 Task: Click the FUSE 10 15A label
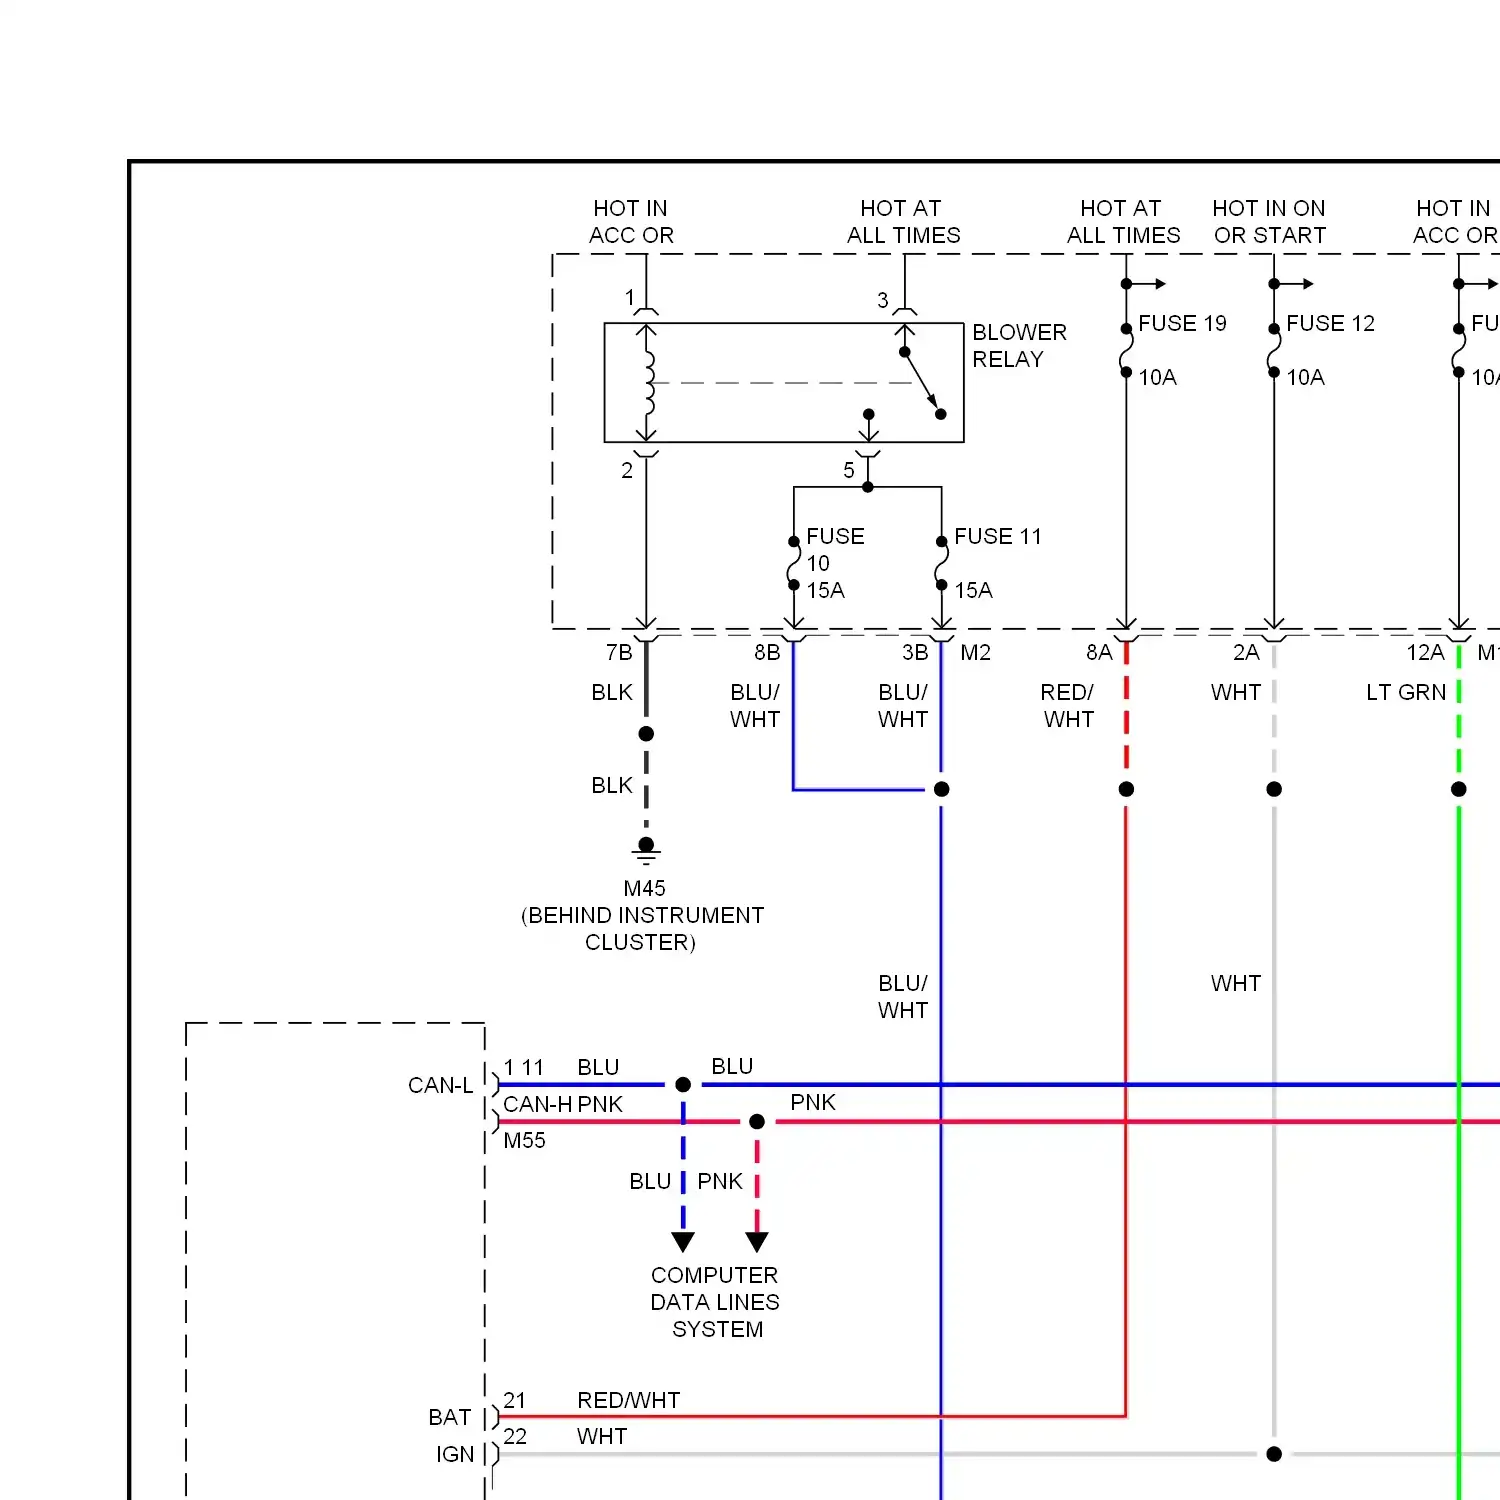835,563
